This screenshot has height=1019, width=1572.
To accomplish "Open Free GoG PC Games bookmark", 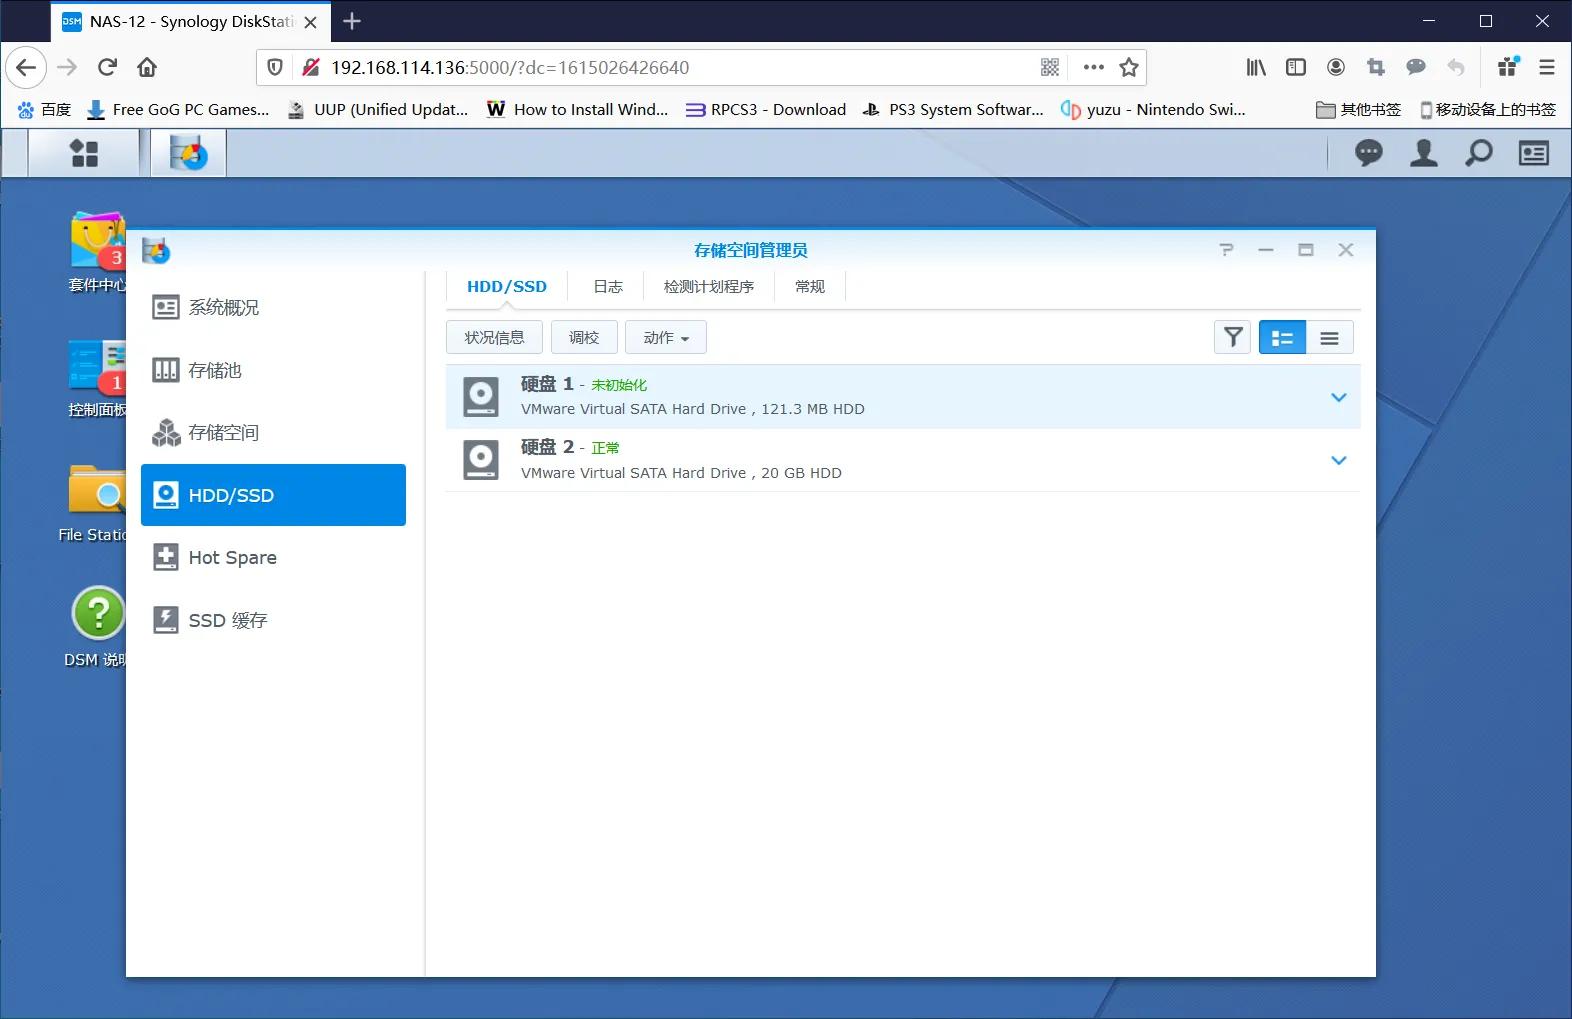I will click(x=179, y=109).
